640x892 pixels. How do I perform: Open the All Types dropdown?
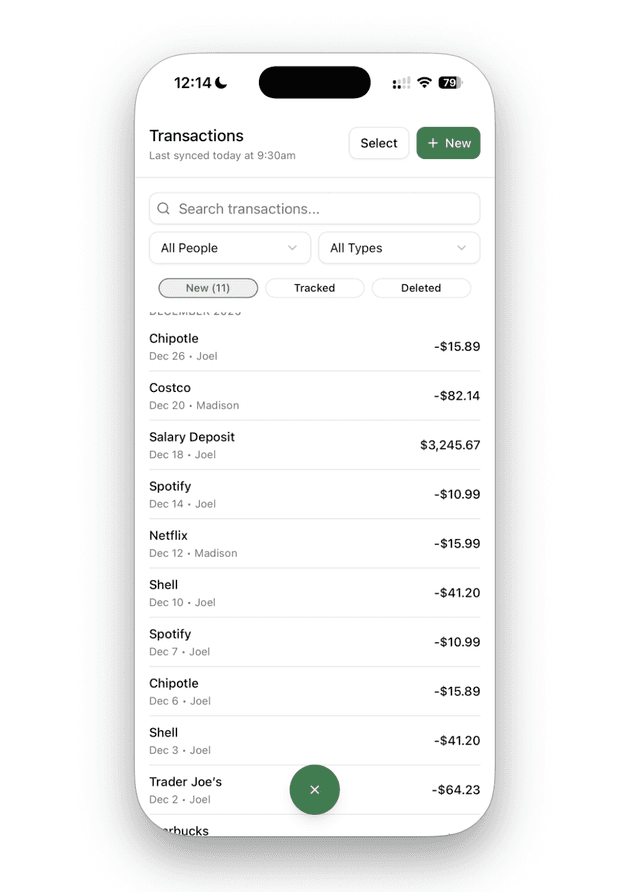[398, 247]
